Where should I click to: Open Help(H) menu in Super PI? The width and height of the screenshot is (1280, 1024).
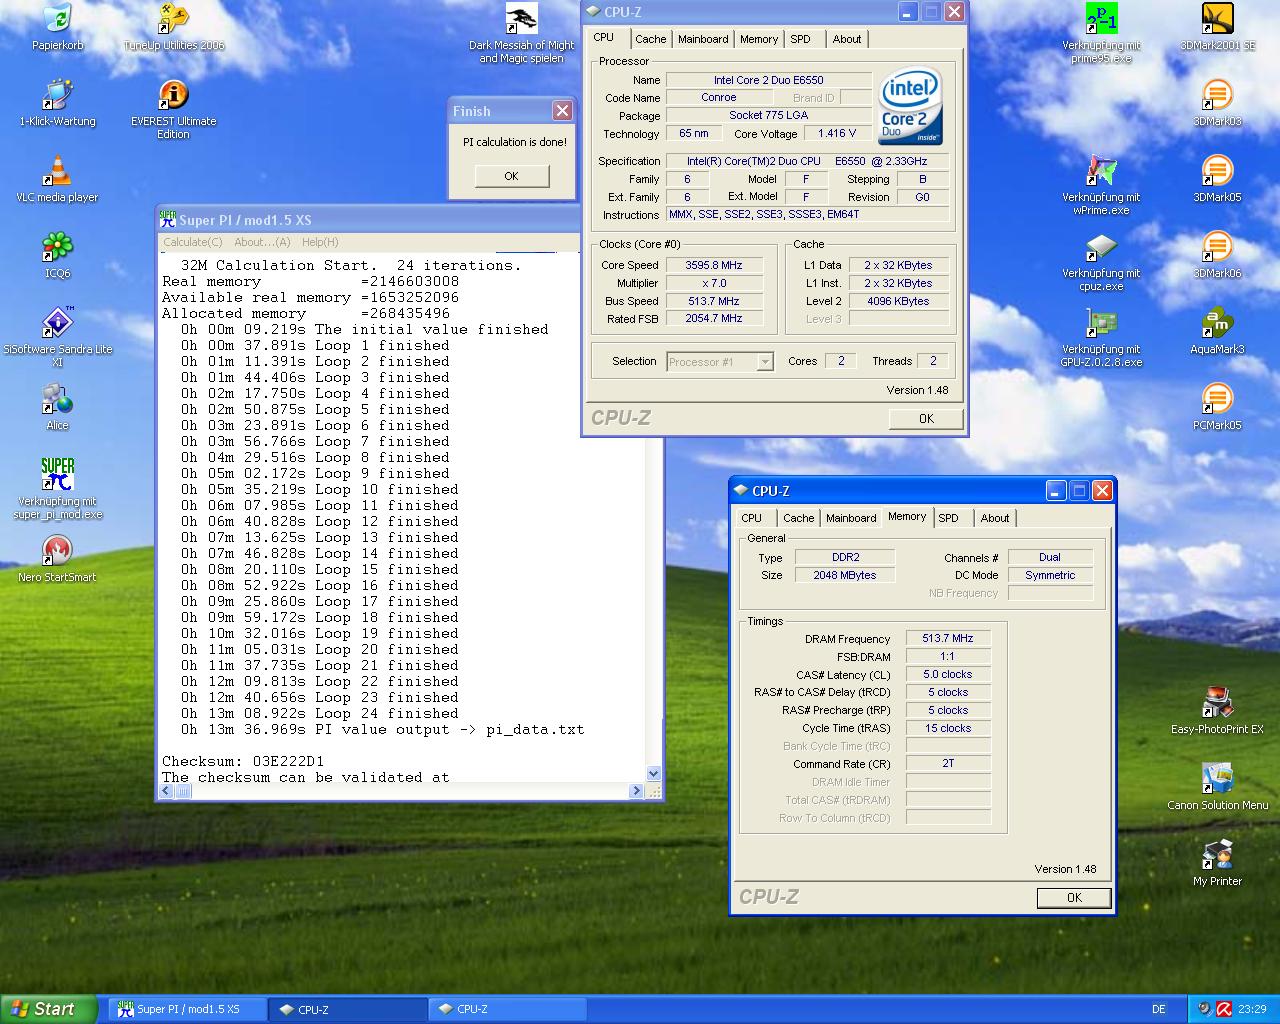[x=320, y=242]
